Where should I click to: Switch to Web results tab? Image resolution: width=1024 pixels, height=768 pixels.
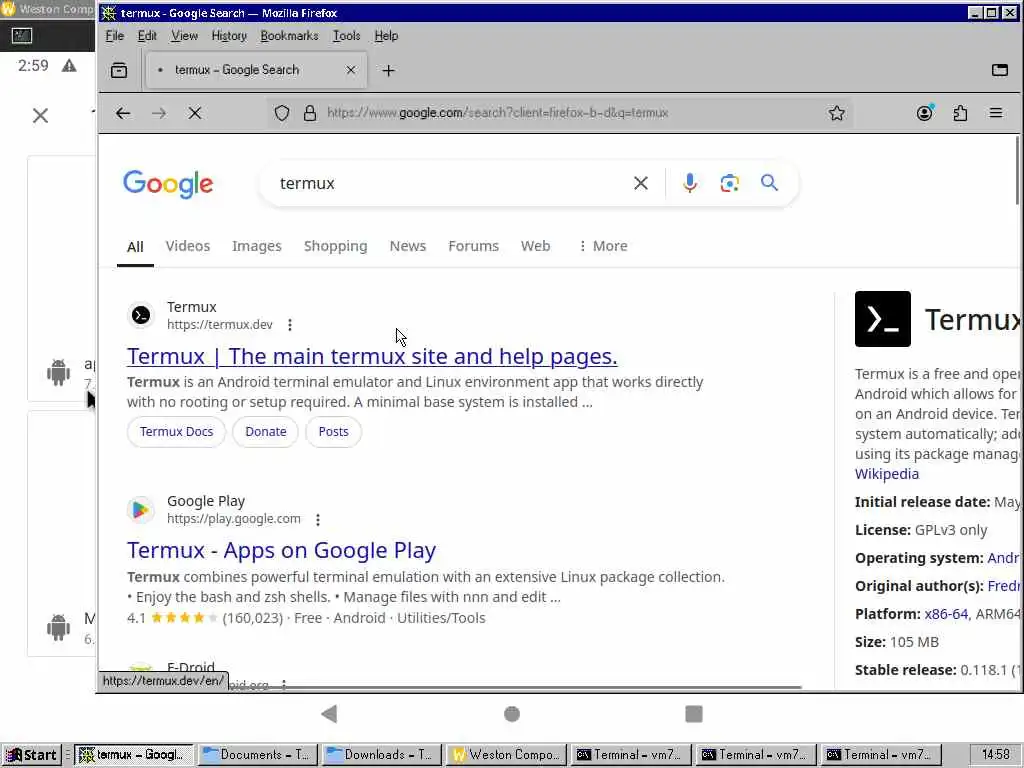[536, 246]
